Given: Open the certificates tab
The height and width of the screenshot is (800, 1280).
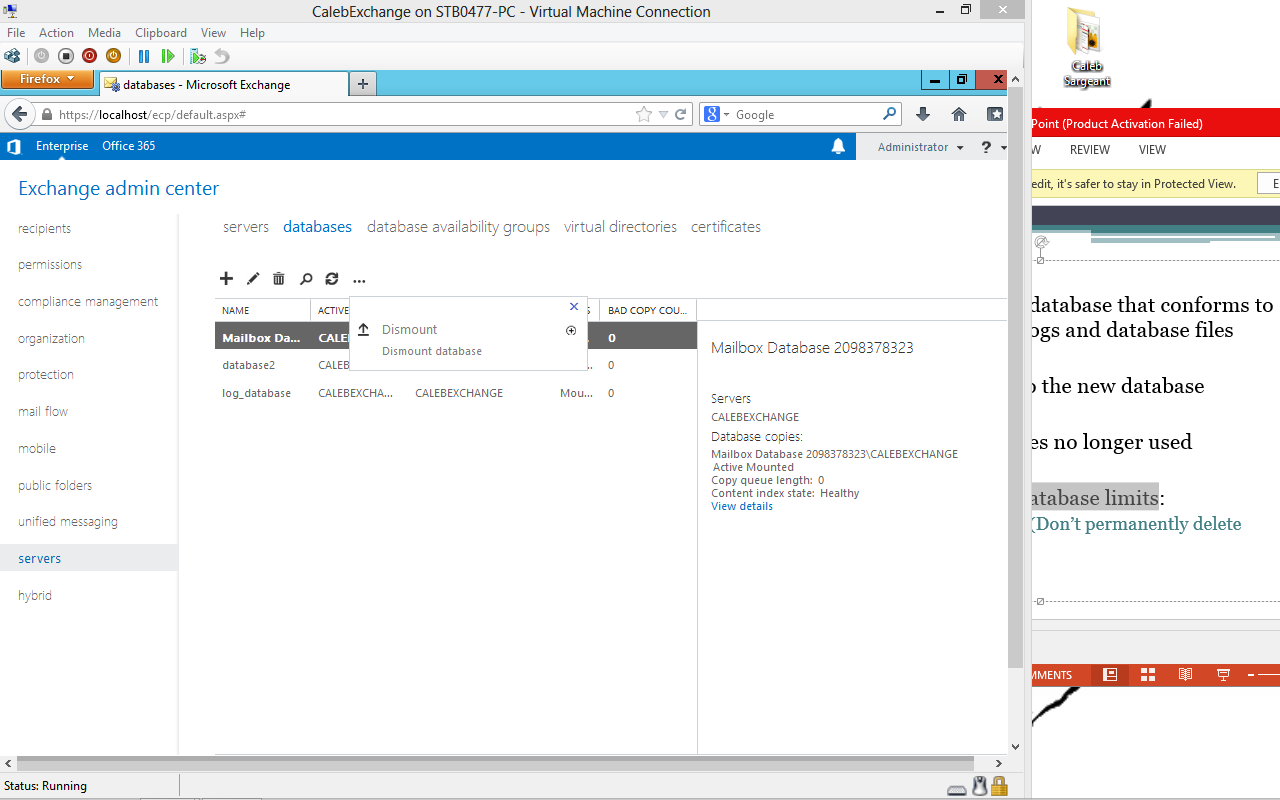Looking at the screenshot, I should pos(726,227).
